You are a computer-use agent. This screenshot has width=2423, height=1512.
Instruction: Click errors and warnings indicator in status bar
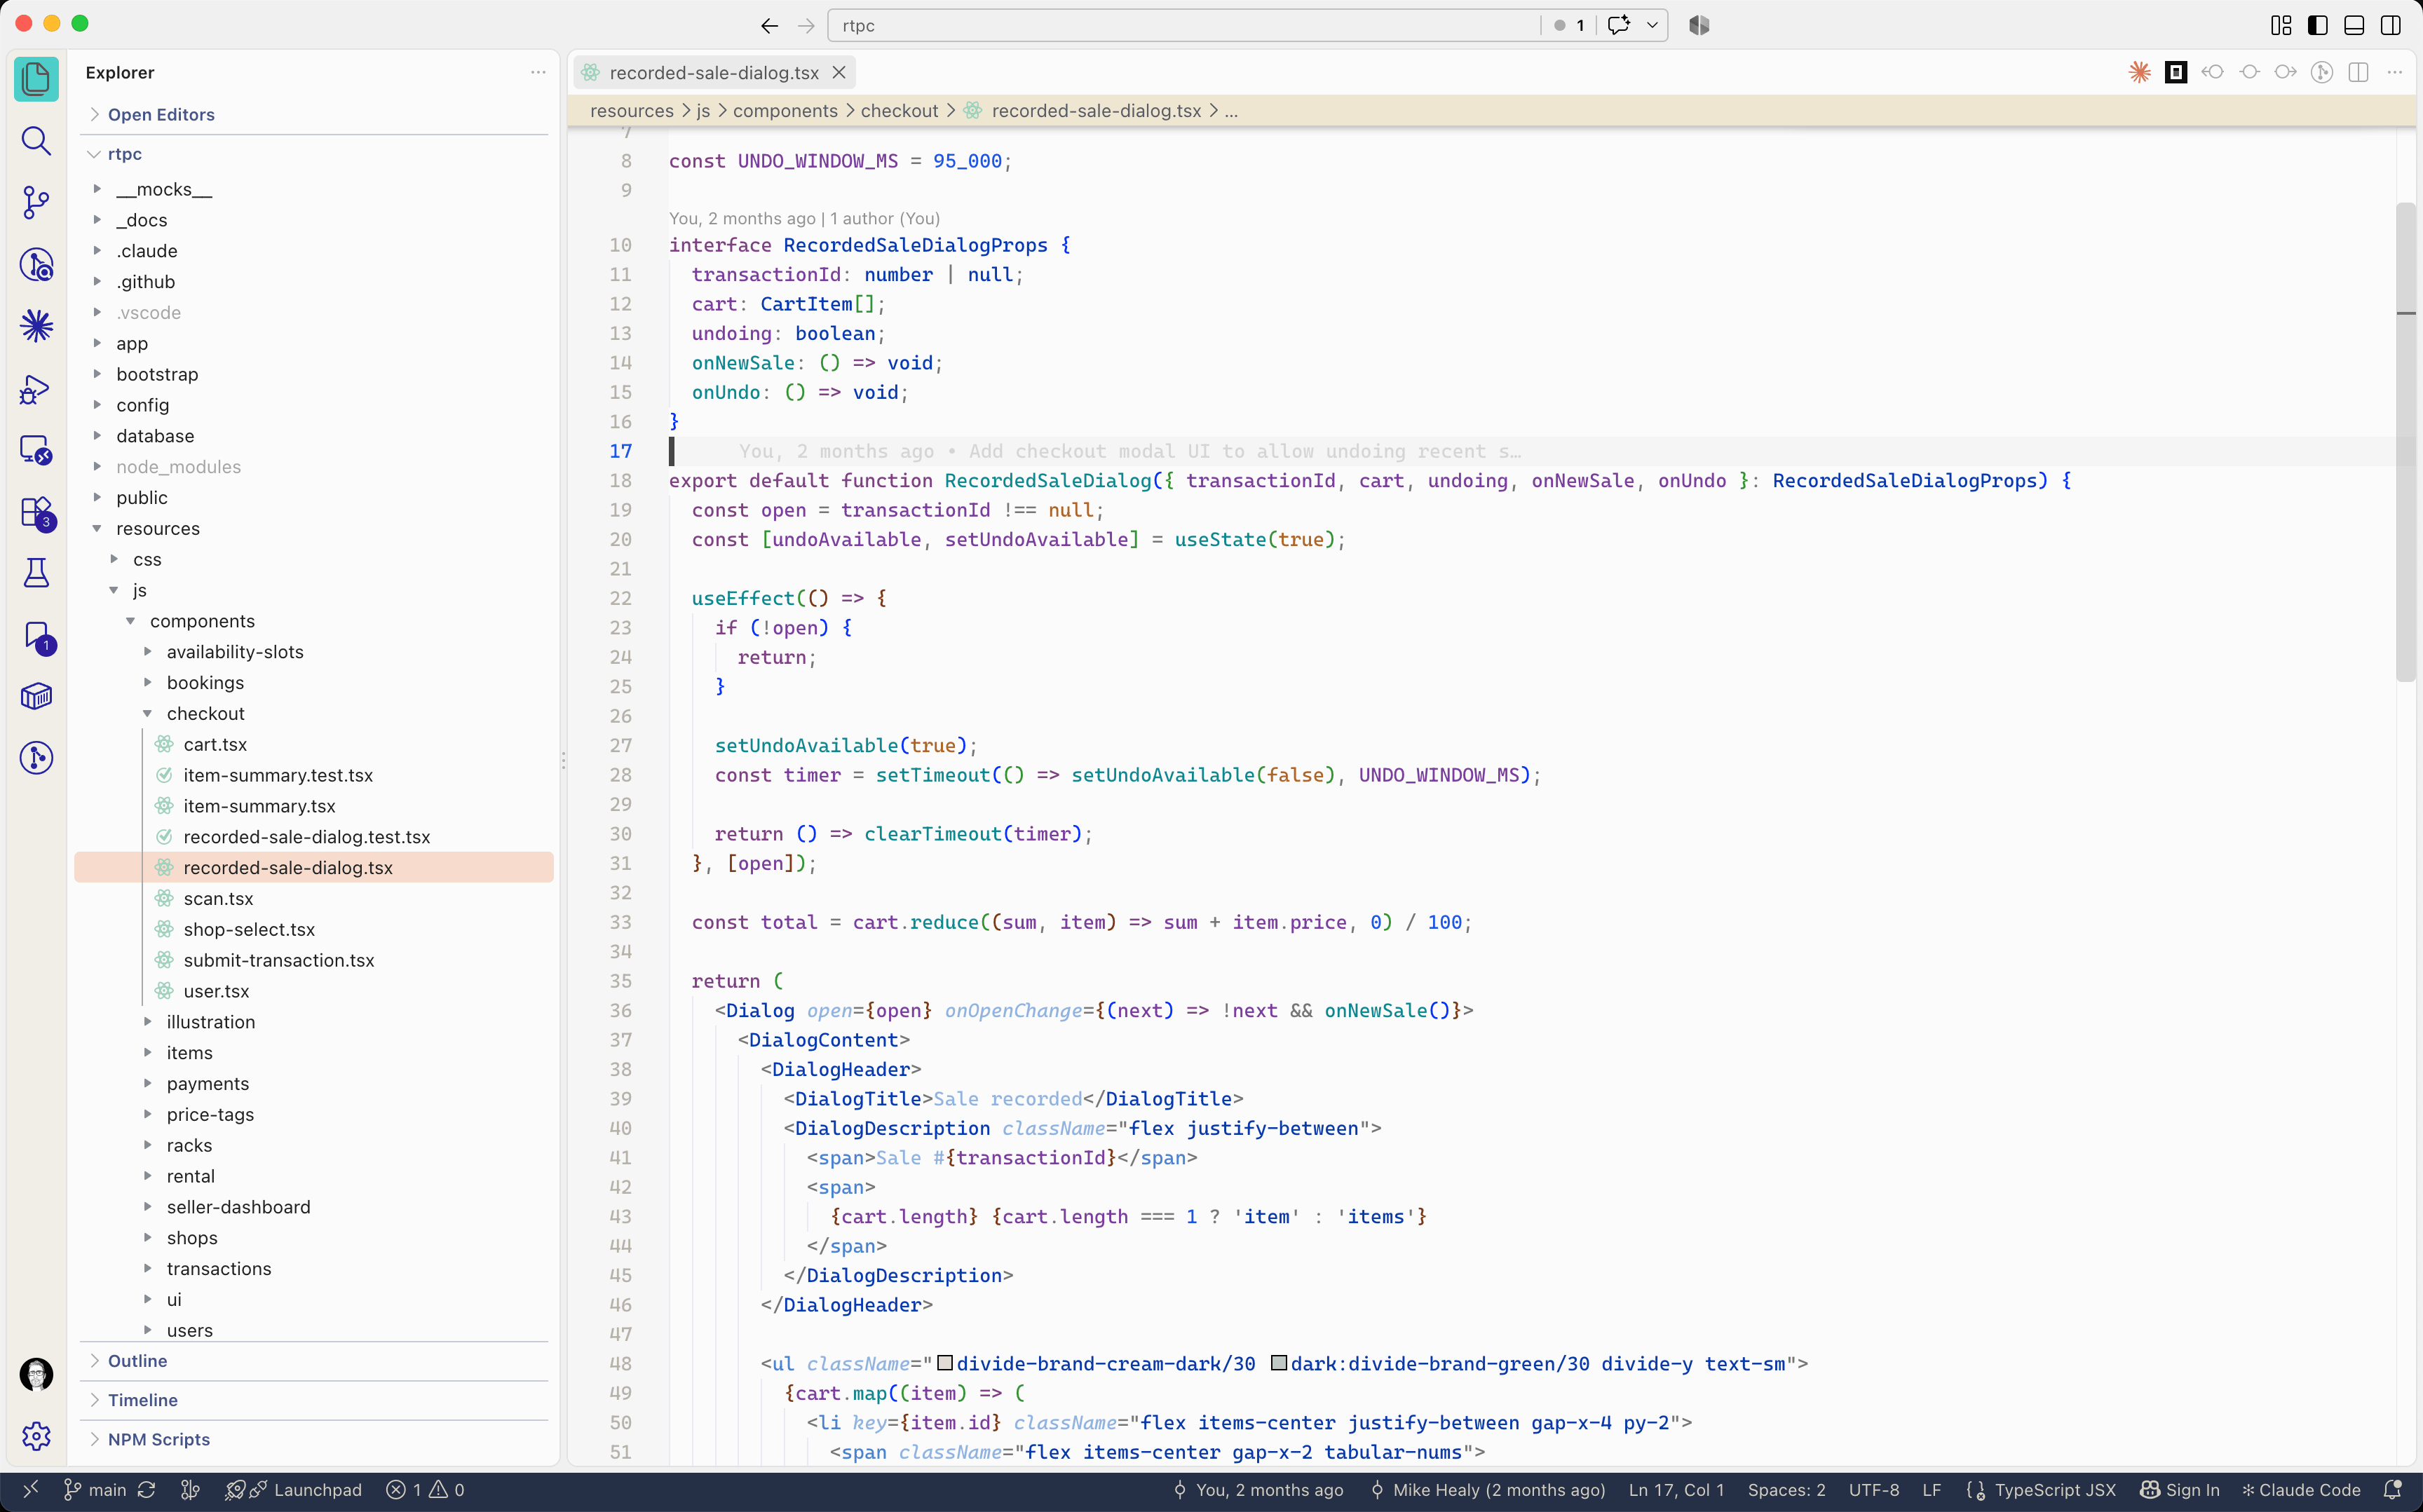click(425, 1490)
